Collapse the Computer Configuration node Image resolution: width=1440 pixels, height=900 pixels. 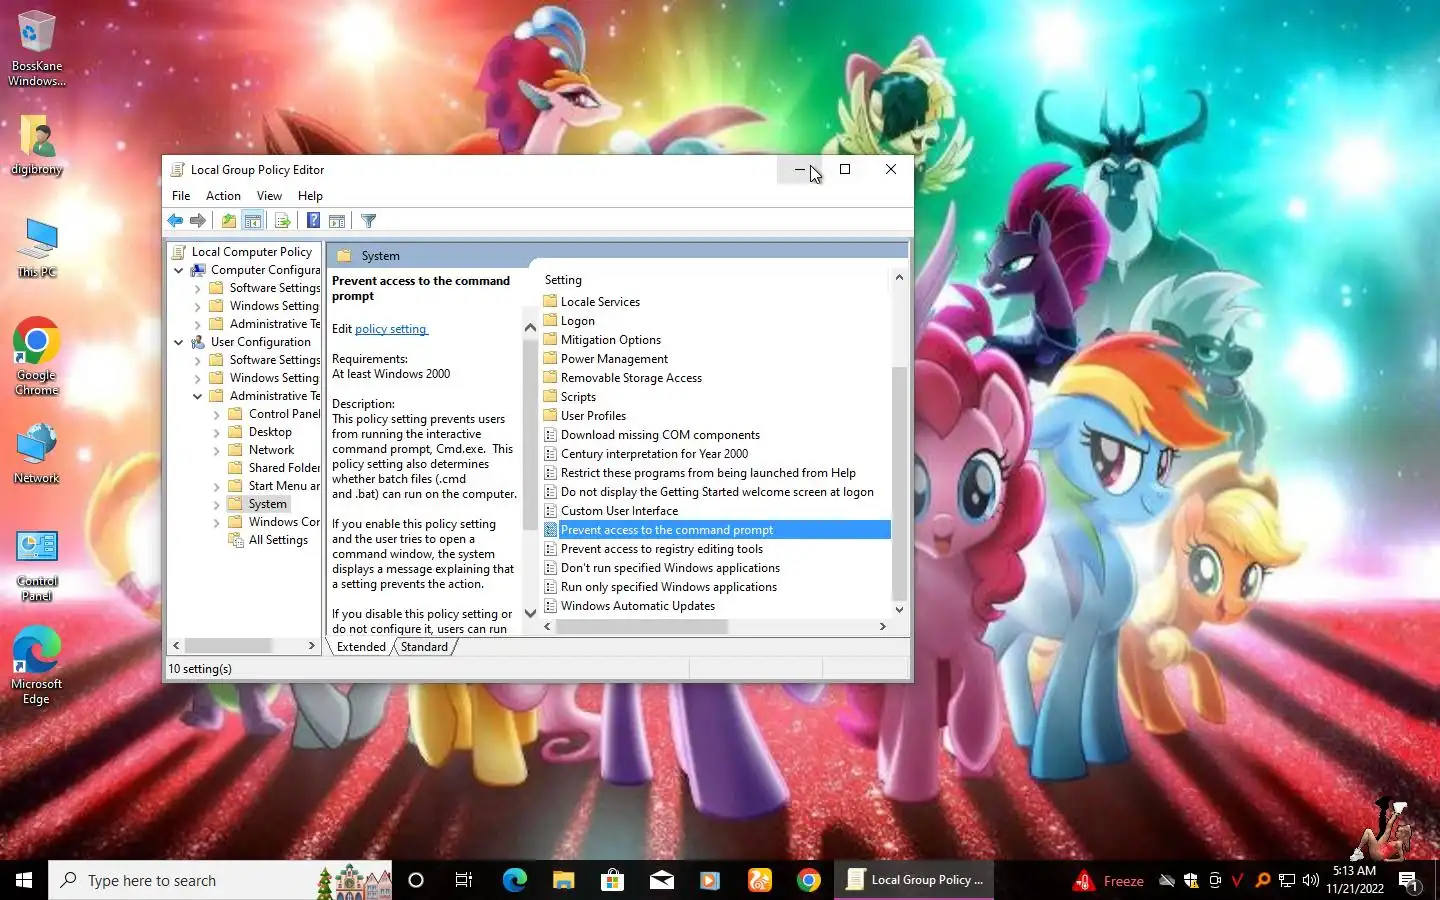point(178,270)
